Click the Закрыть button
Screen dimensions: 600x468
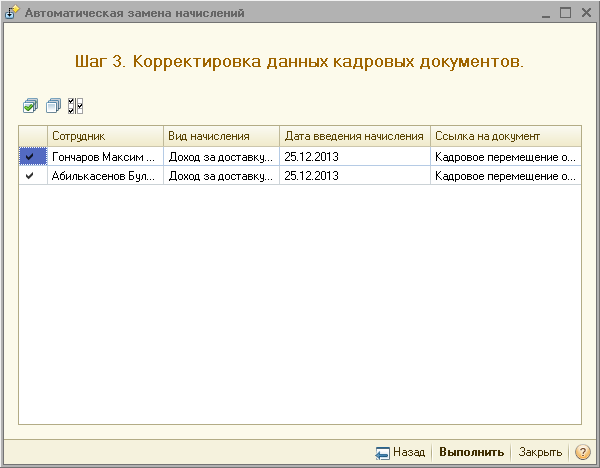click(540, 452)
